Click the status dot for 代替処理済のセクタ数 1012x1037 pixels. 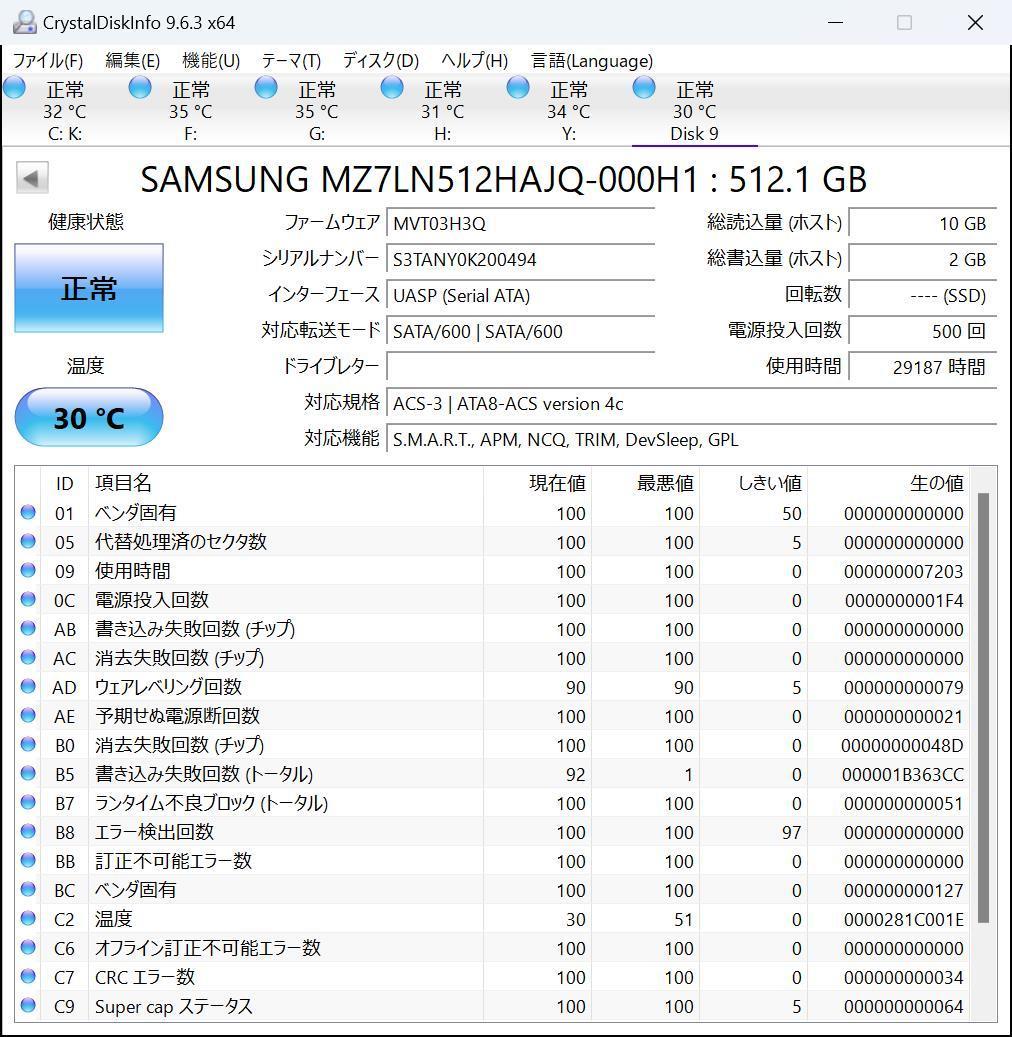[x=28, y=541]
